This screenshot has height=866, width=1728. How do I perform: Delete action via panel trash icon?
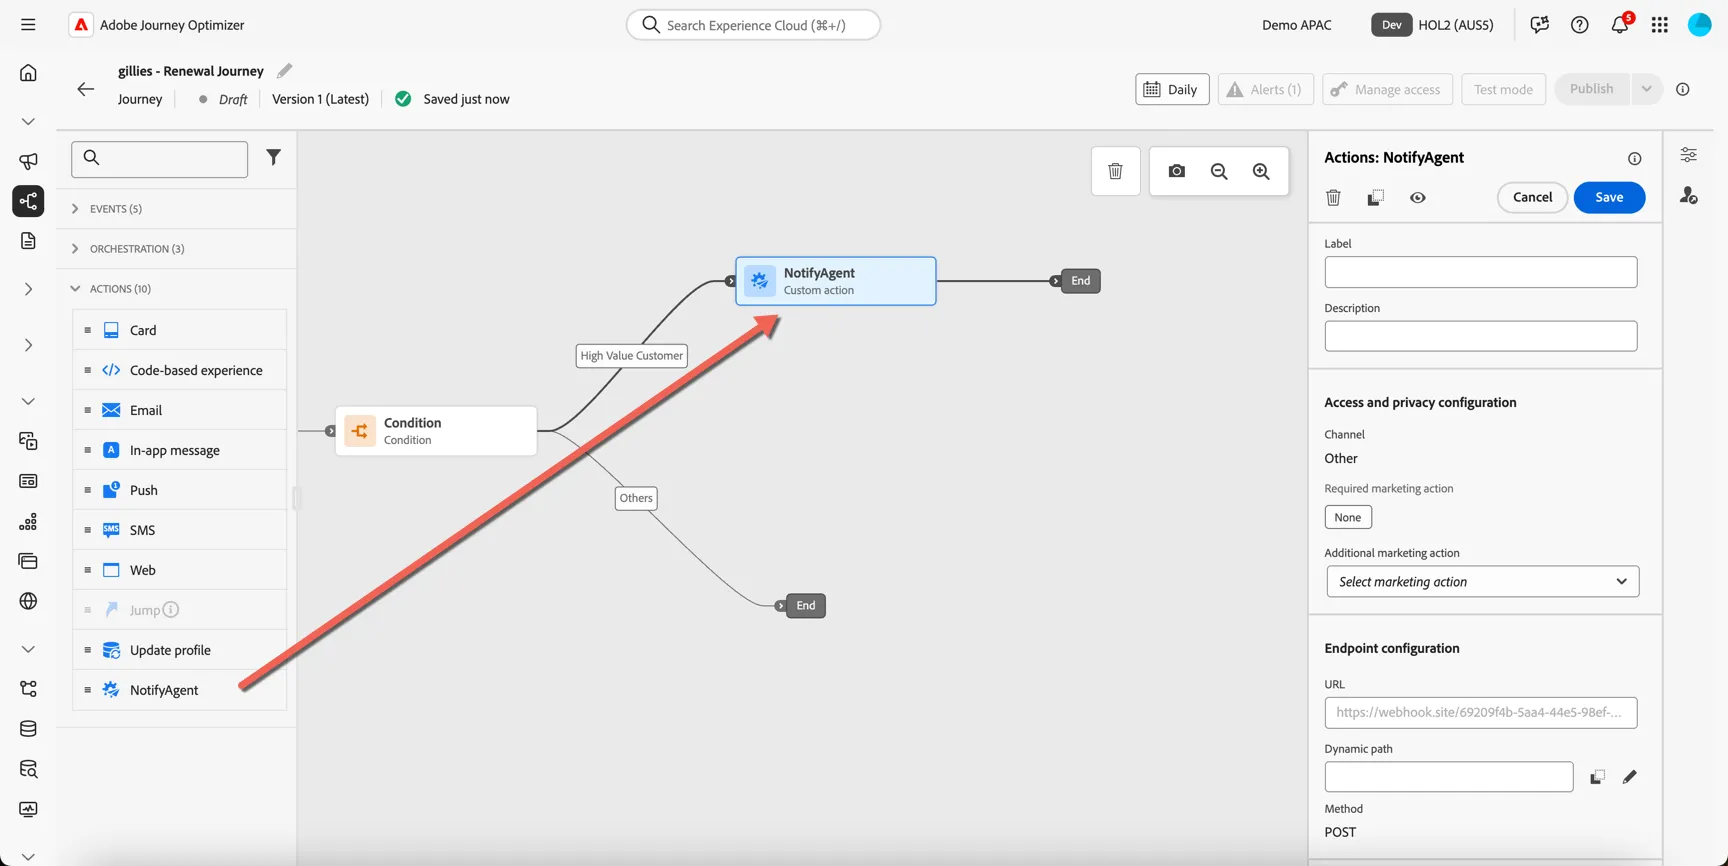[1333, 197]
